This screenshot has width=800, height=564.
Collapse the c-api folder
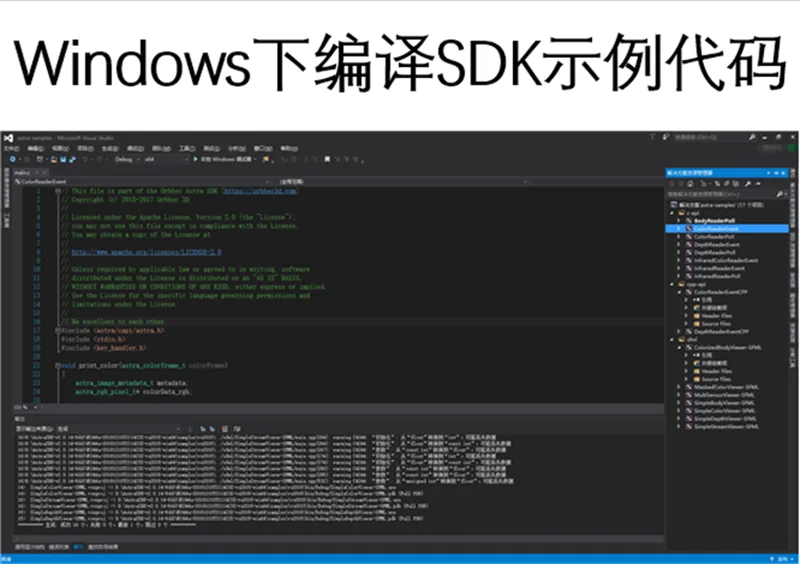672,213
